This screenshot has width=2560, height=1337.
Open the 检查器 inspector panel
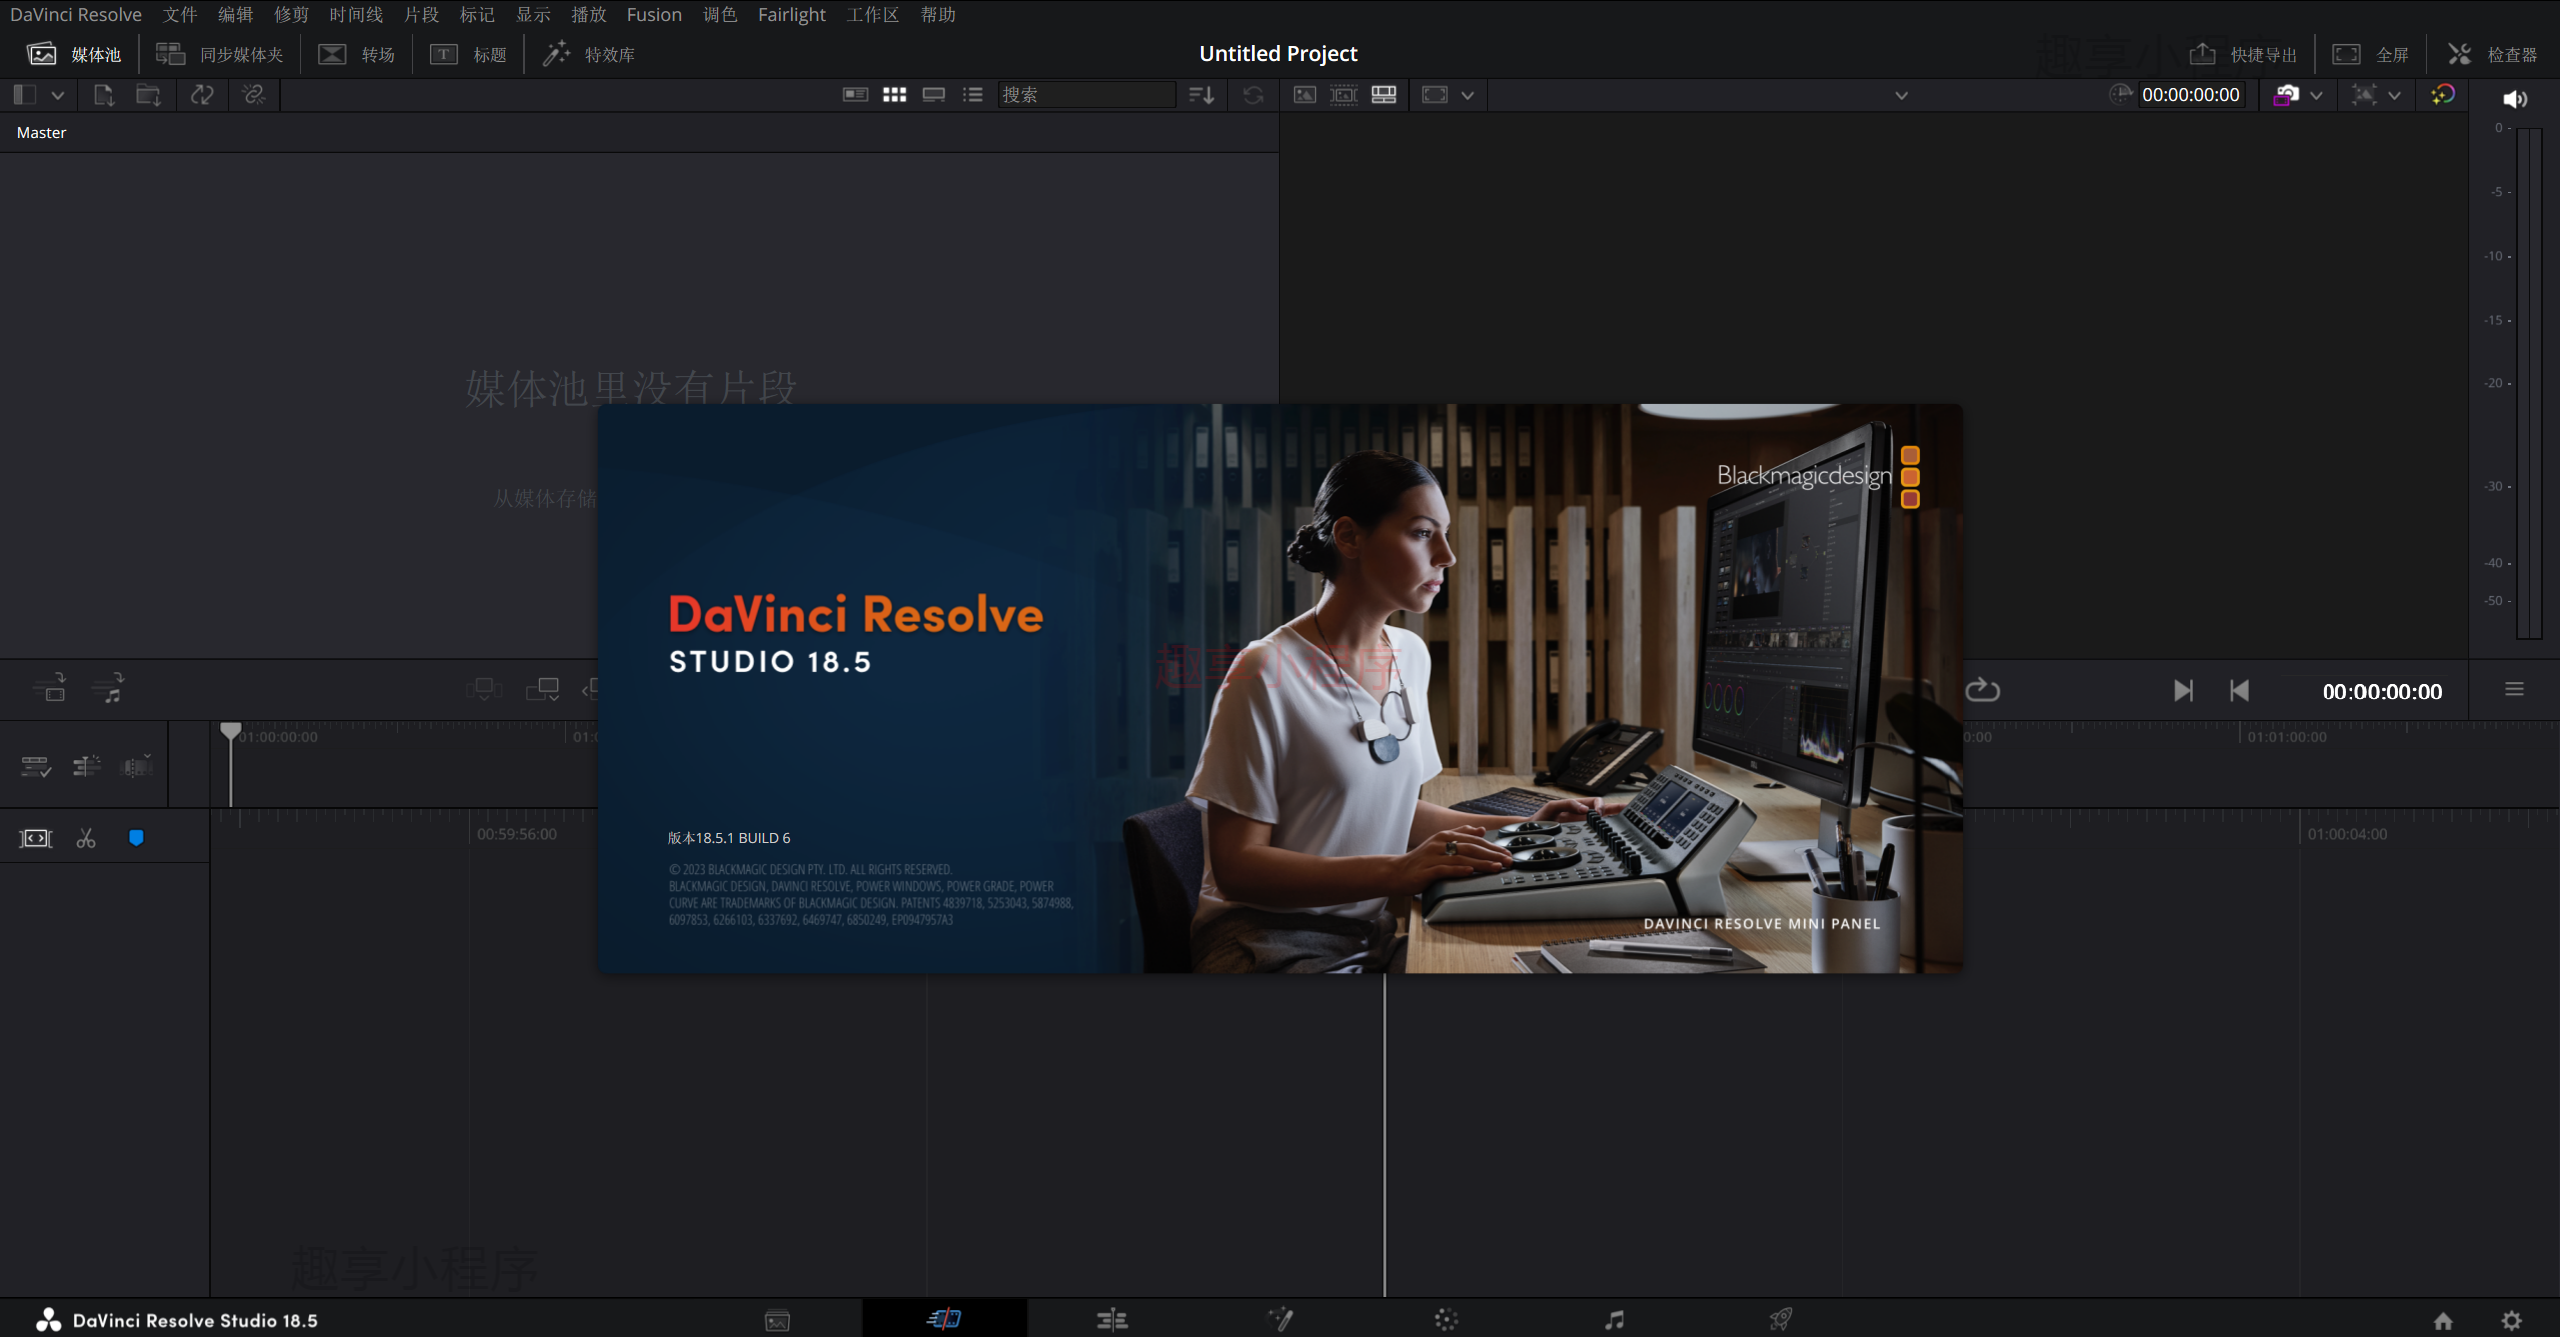(2491, 54)
